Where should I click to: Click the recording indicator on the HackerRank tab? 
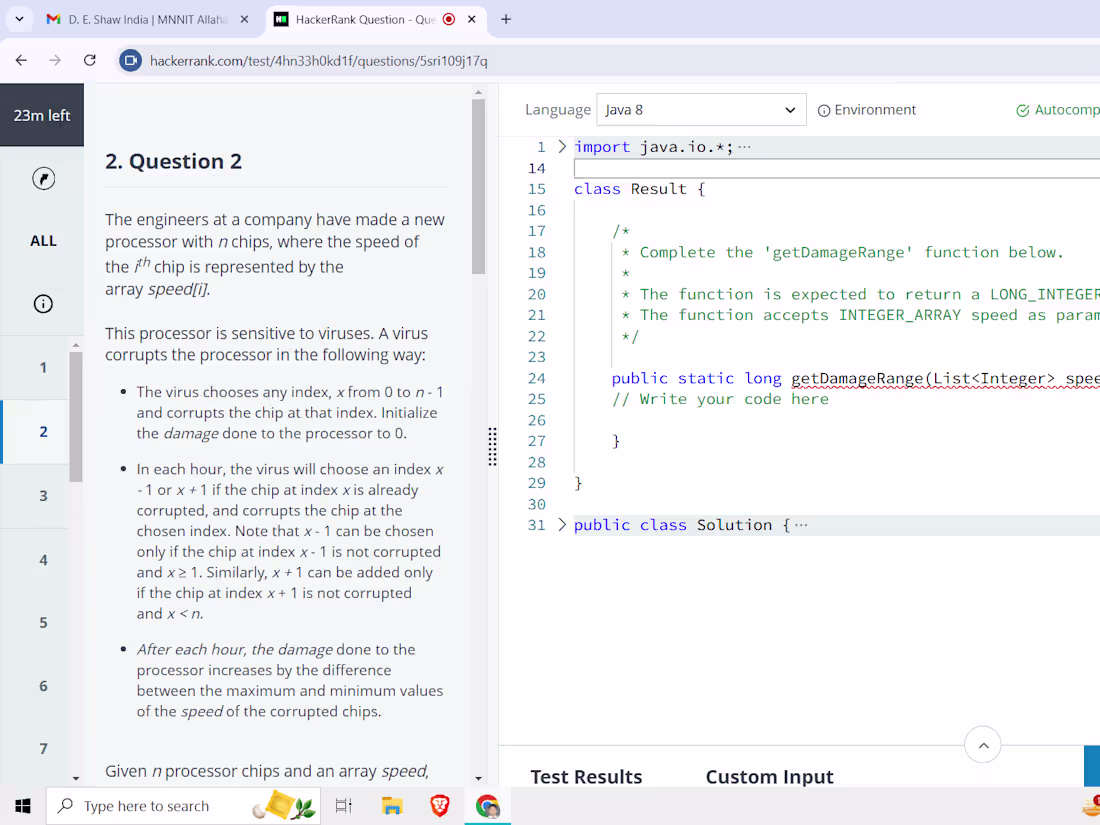(x=449, y=20)
